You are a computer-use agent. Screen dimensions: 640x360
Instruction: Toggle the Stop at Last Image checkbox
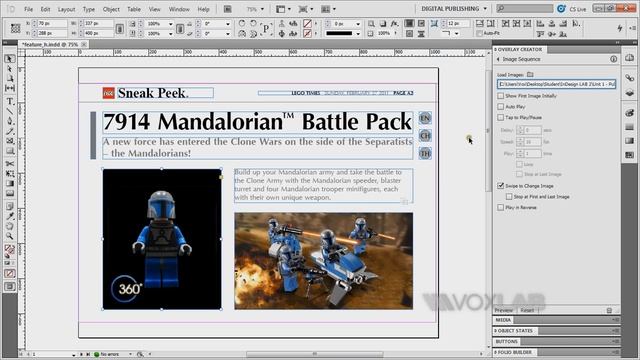tap(519, 174)
